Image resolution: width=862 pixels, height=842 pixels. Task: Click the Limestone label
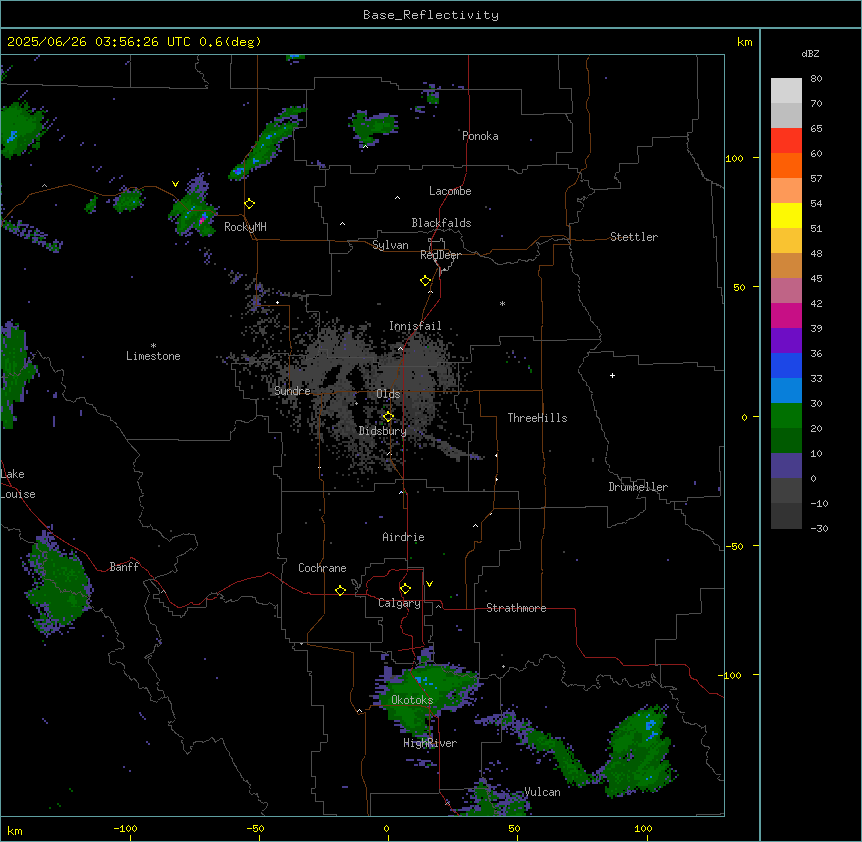[x=153, y=356]
